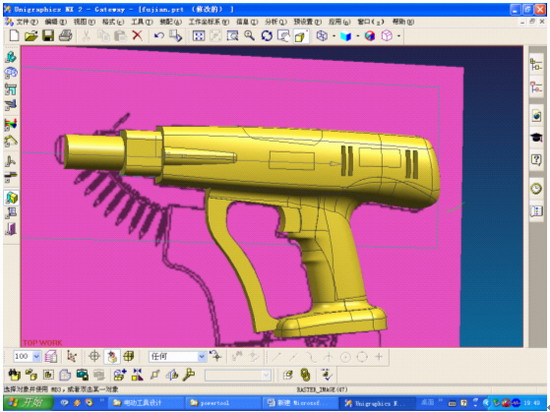This screenshot has width=550, height=412.
Task: Open layer settings icon next to 100 field
Action: (51, 357)
